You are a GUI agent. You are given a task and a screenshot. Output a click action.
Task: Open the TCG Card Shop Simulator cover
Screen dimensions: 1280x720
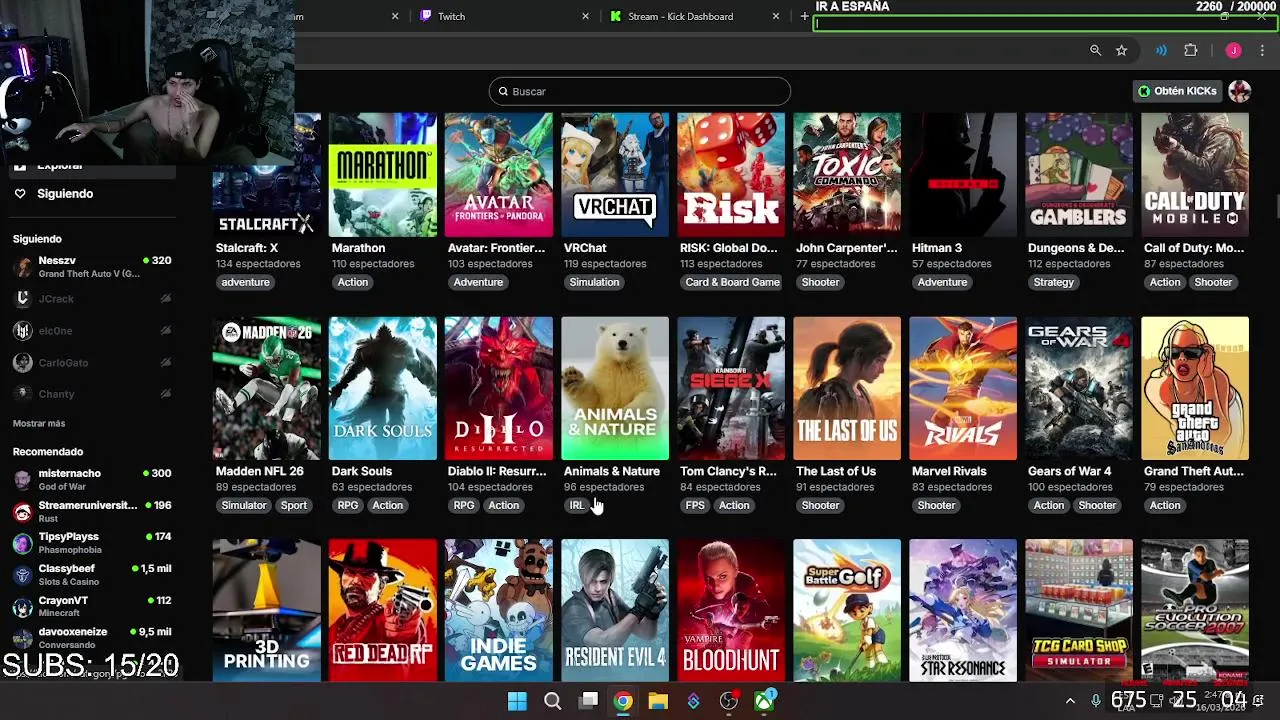[x=1079, y=610]
